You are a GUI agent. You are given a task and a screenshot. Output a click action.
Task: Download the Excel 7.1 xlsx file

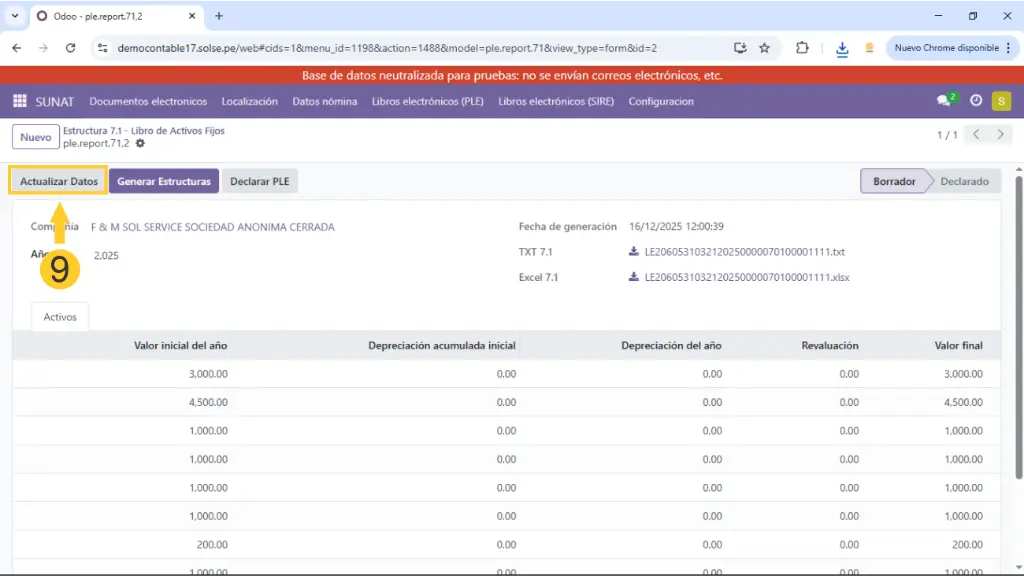point(746,277)
